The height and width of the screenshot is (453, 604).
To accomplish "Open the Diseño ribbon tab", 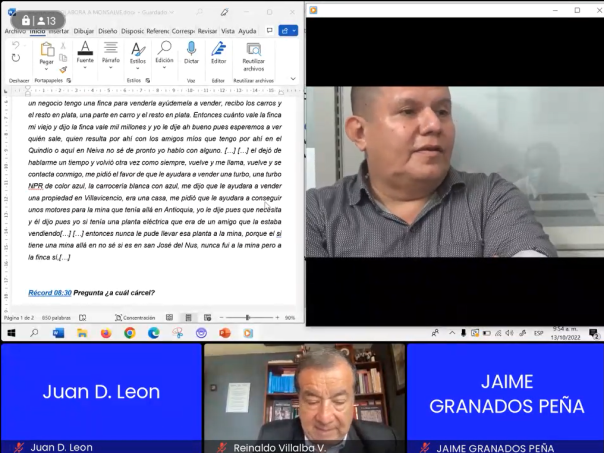I will (107, 31).
